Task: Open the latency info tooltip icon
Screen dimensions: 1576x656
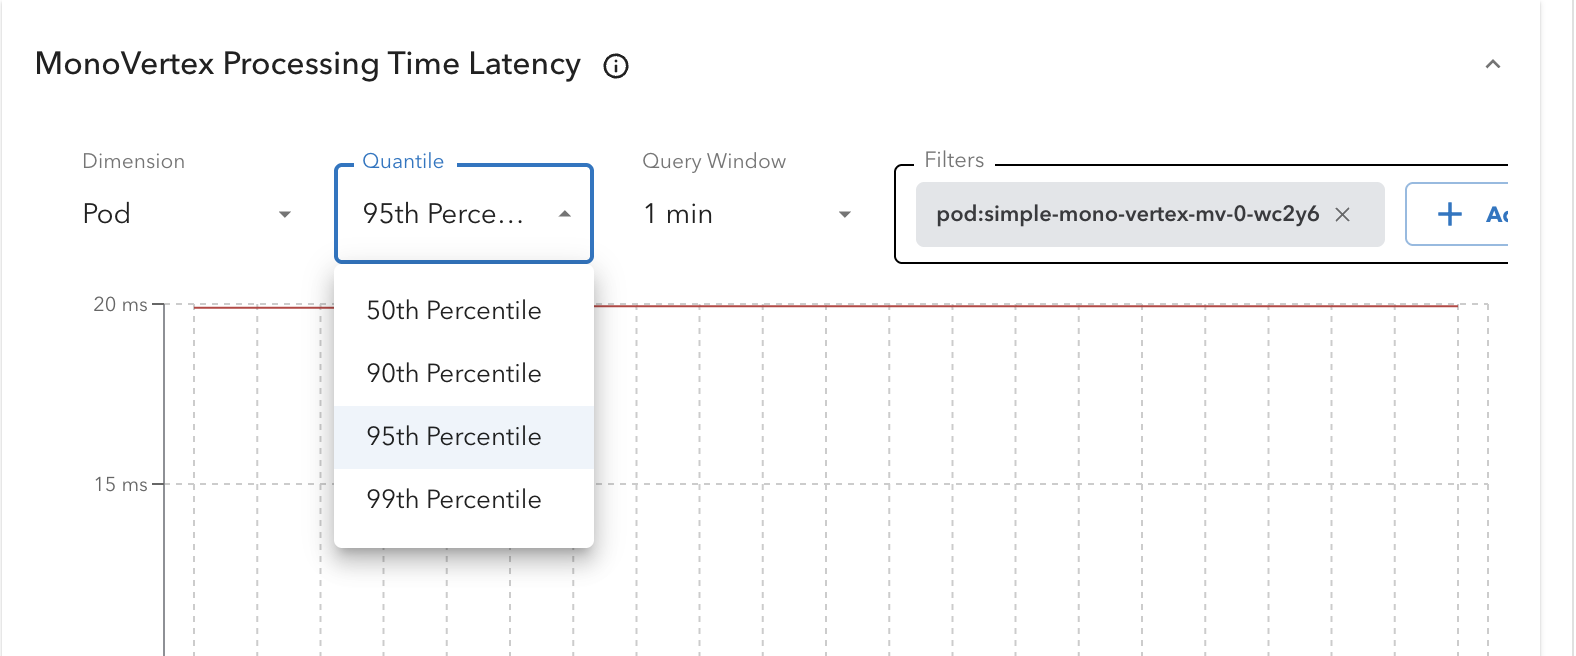Action: point(616,66)
